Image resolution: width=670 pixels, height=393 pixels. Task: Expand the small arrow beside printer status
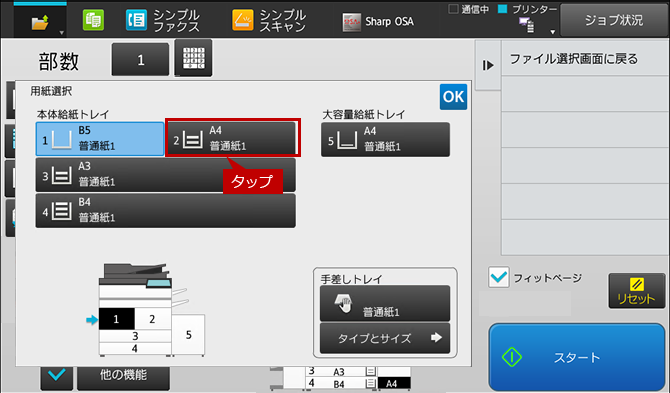pyautogui.click(x=552, y=32)
